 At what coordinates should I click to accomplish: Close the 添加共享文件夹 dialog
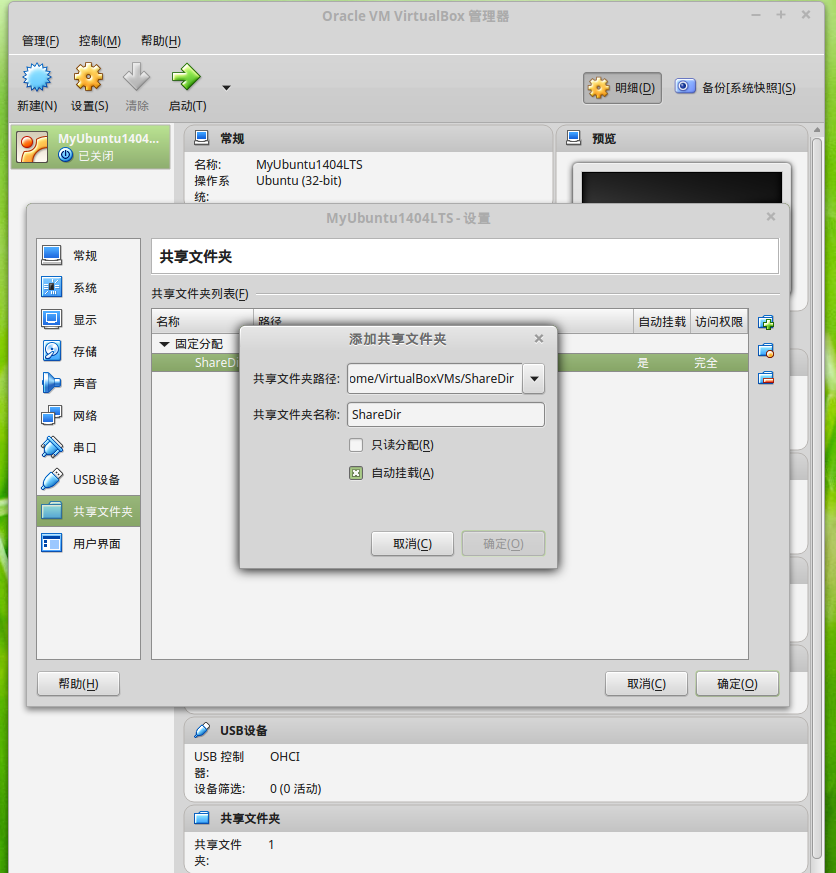point(539,339)
